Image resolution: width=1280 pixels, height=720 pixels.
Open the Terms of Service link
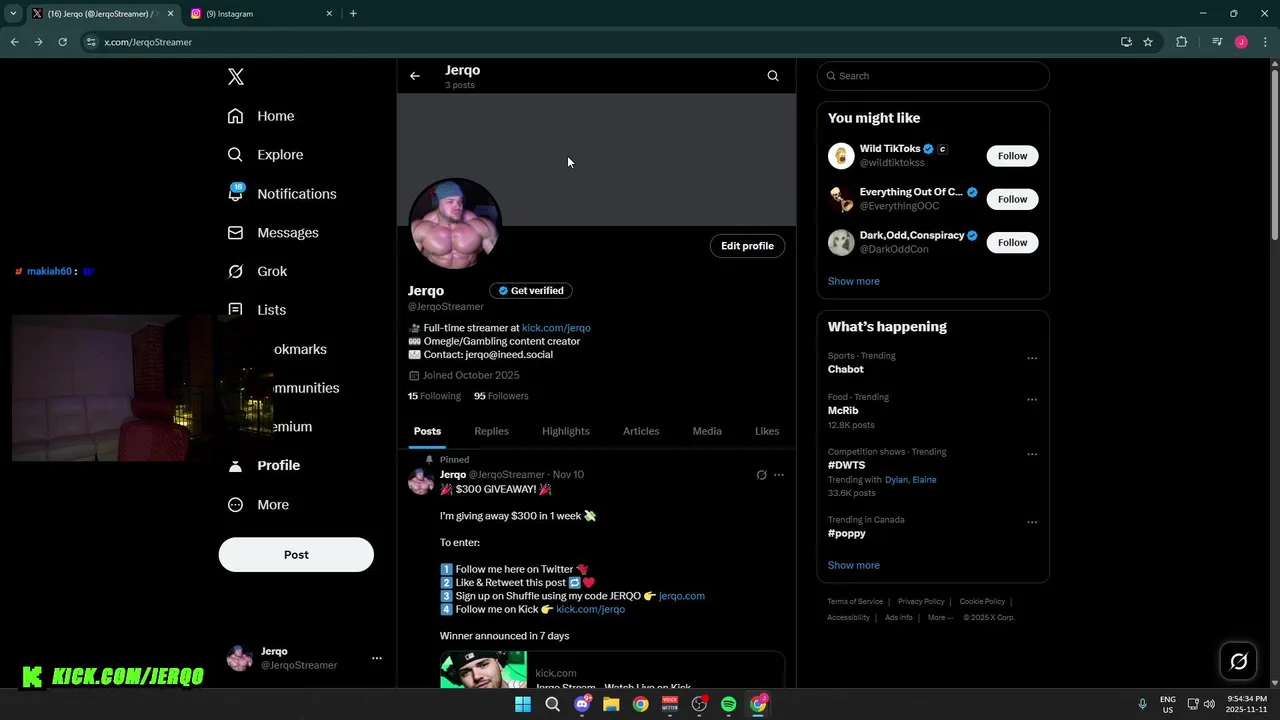(x=855, y=602)
